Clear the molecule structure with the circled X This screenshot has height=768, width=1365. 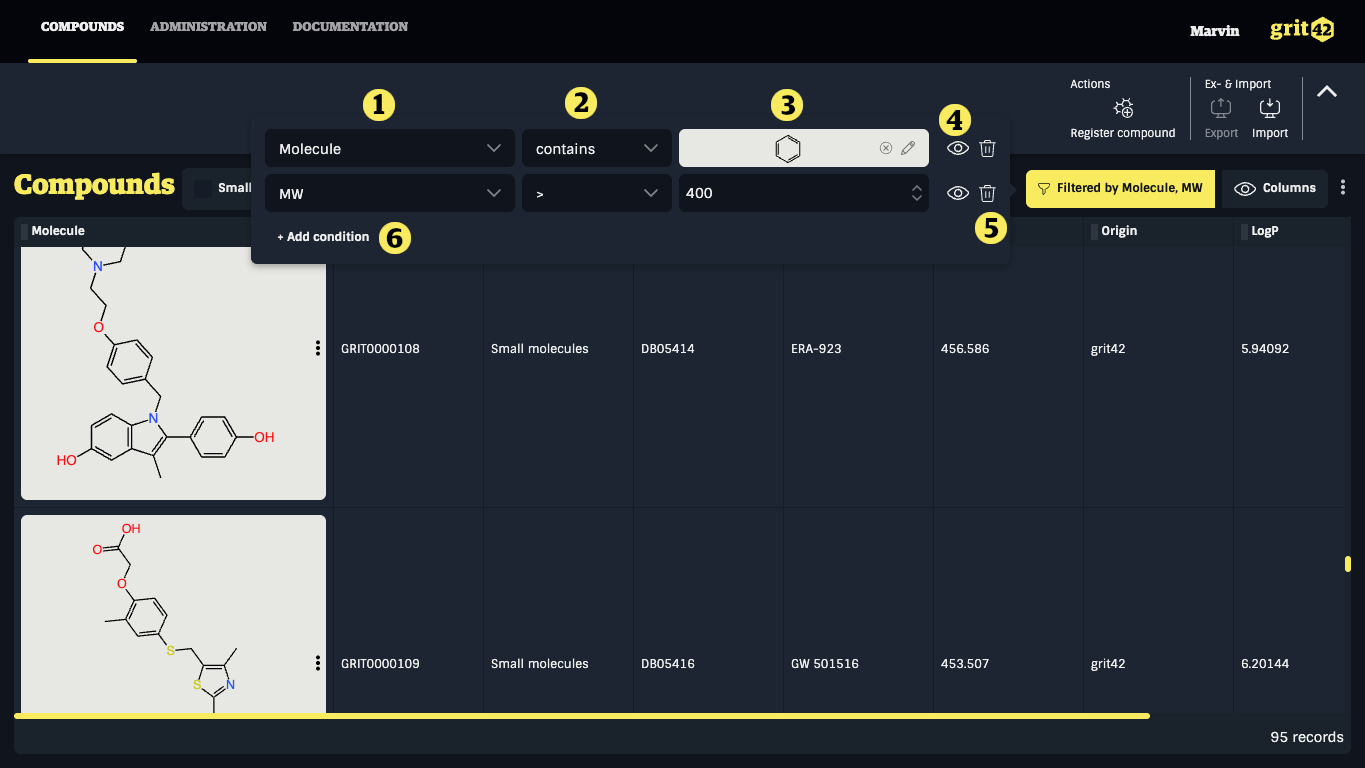coord(886,148)
